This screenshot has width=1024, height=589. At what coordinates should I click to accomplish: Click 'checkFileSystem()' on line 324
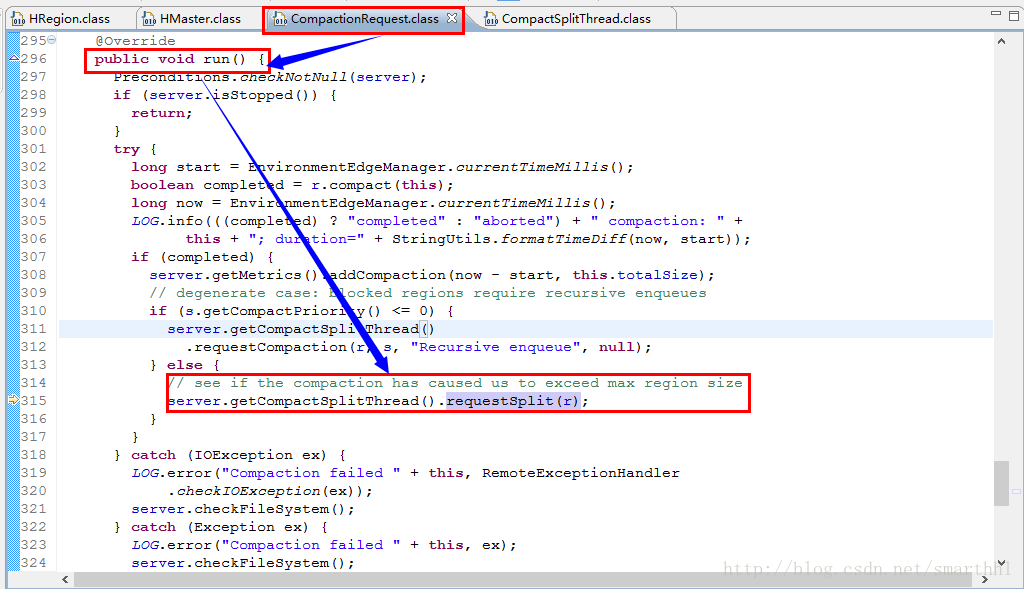click(270, 563)
